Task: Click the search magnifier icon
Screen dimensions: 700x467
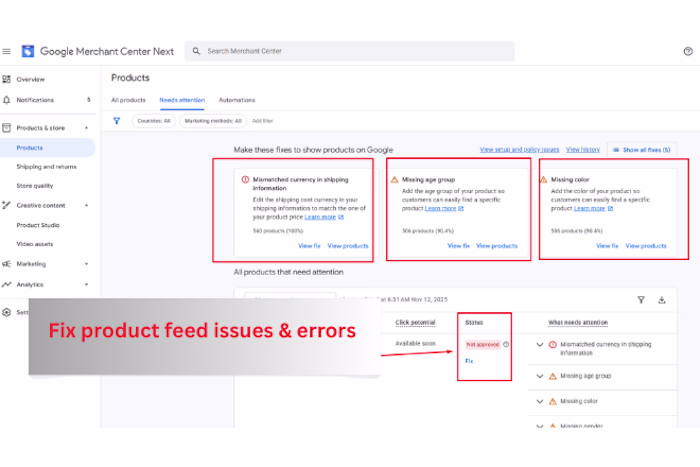Action: [x=196, y=51]
